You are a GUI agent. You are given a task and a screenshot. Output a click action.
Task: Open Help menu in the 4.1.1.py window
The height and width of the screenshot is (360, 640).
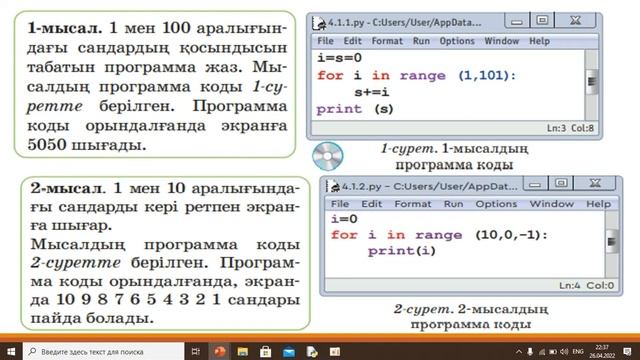(x=539, y=41)
